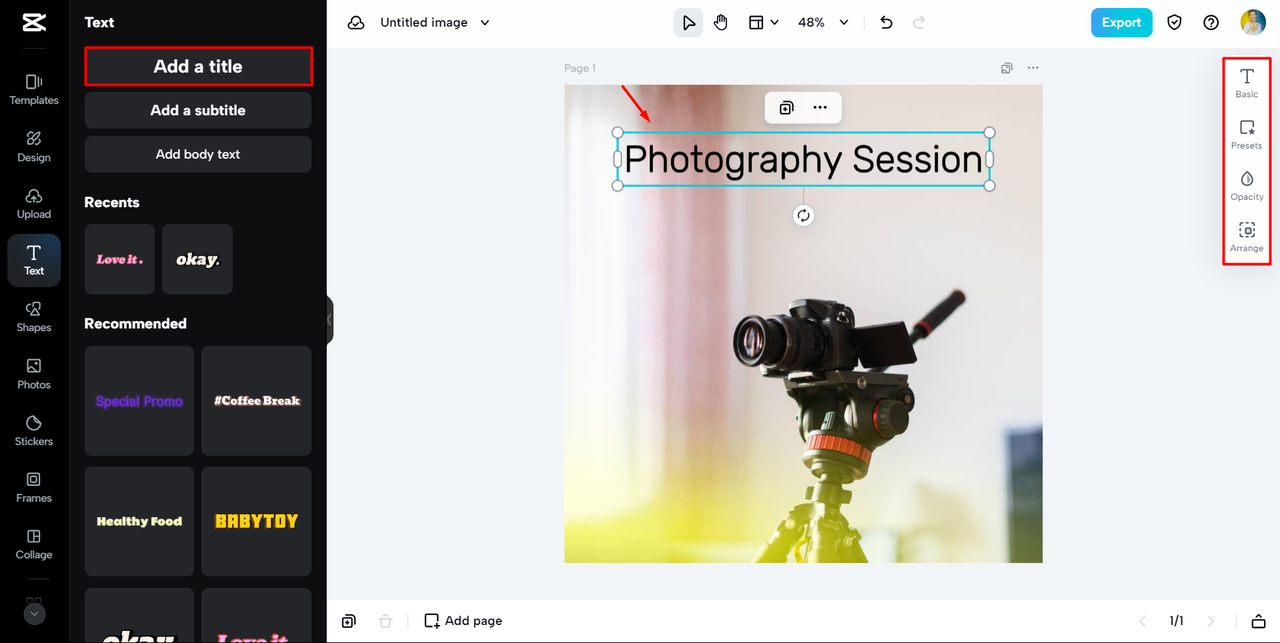Open the layout view dropdown
This screenshot has height=643, width=1280.
[x=764, y=22]
